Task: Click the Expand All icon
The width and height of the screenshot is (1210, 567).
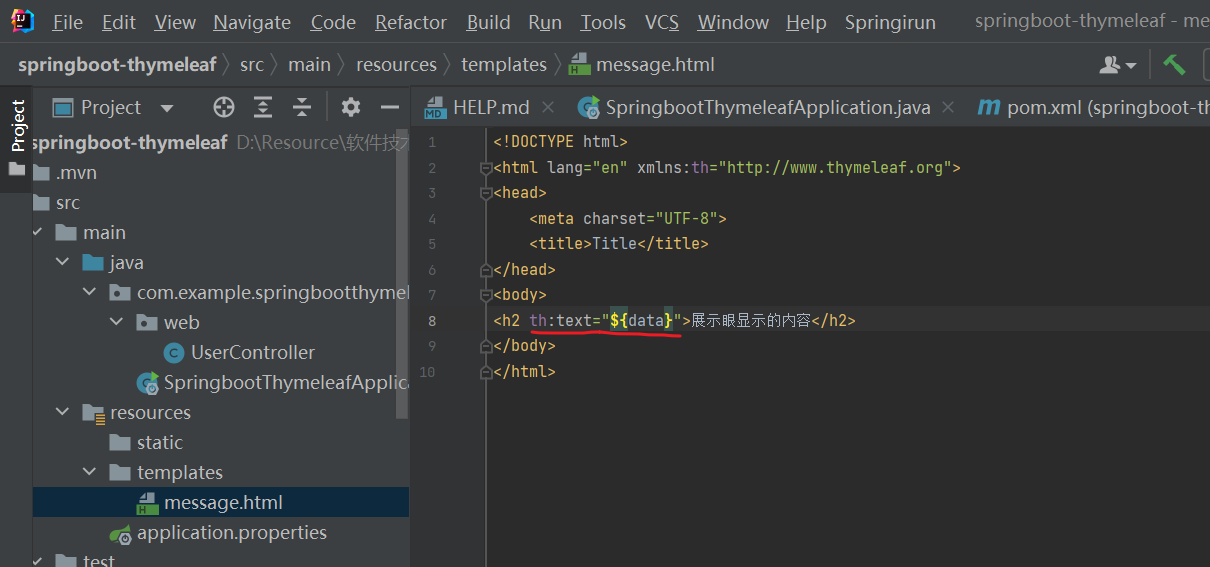Action: (263, 107)
